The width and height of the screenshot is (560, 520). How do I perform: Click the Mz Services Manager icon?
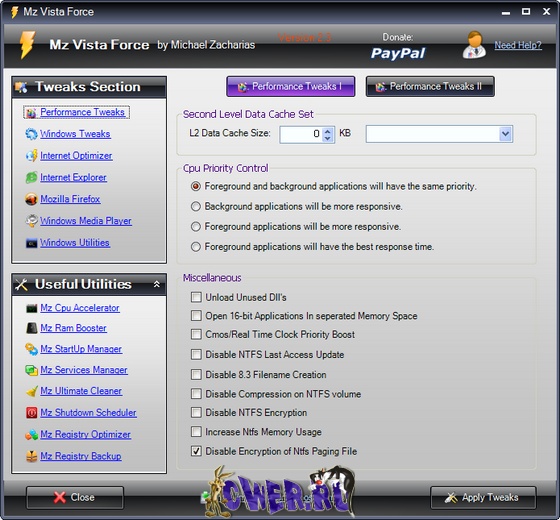pos(31,370)
